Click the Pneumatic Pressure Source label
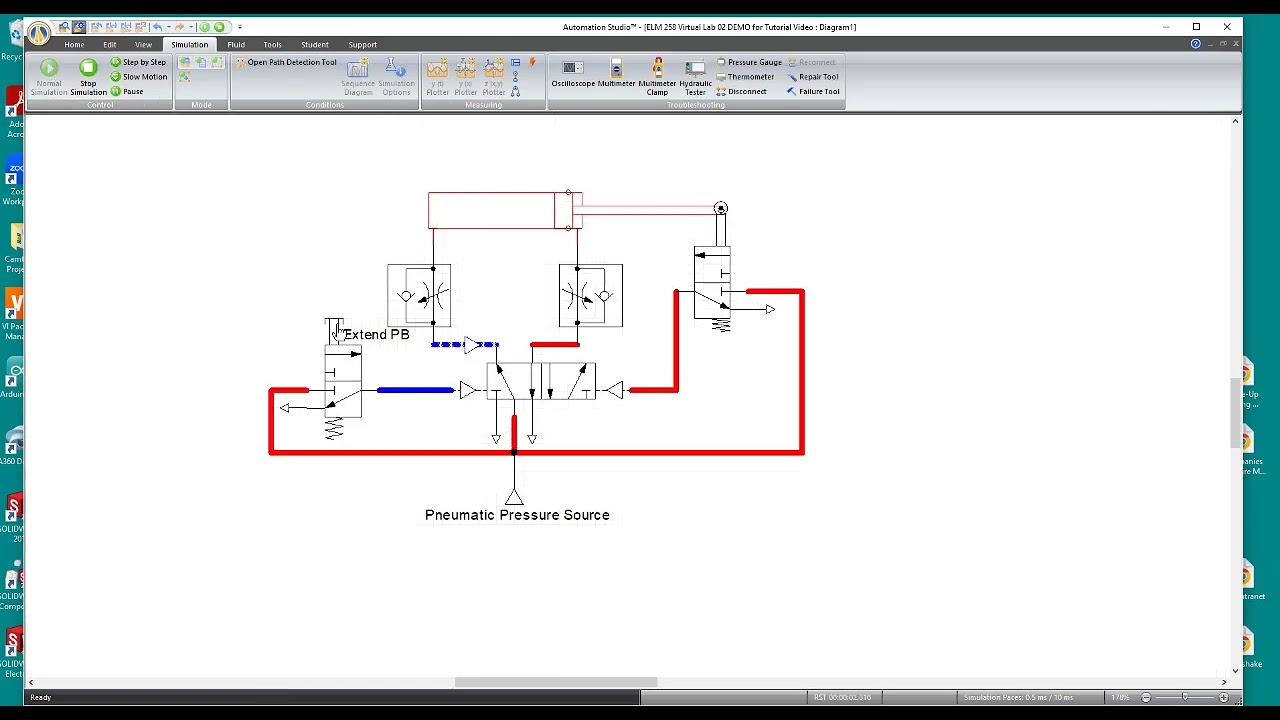The height and width of the screenshot is (720, 1280). pos(517,515)
